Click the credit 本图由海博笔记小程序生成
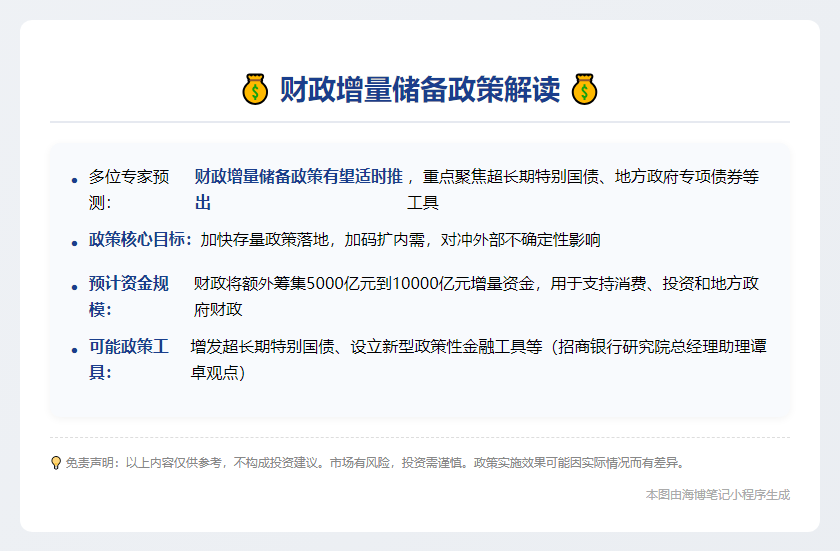840x551 pixels. coord(718,495)
